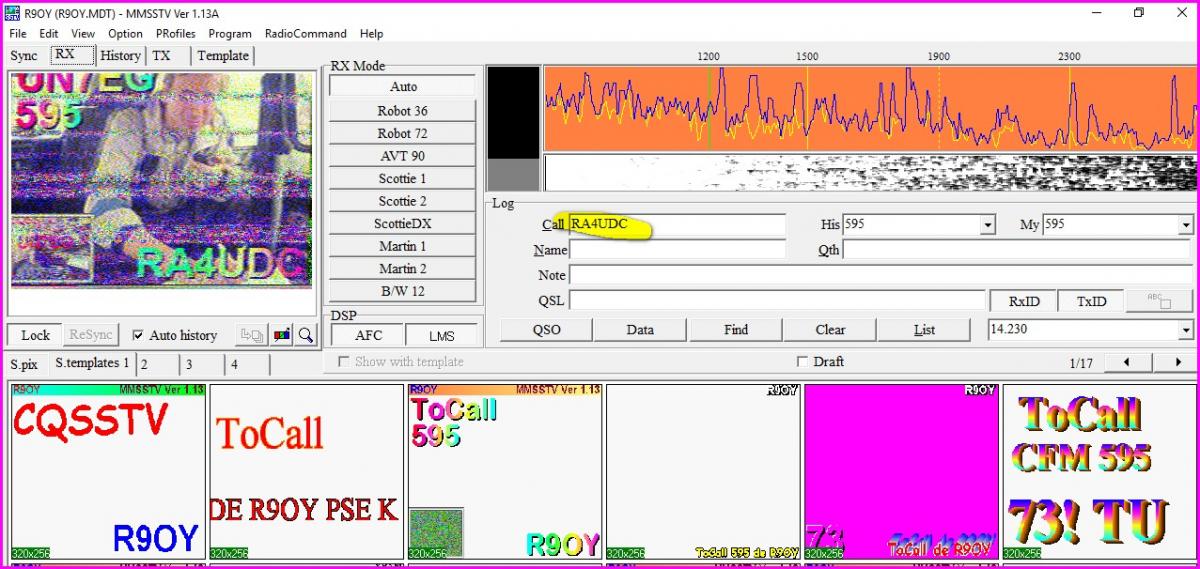
Task: Go to next template page arrow
Action: tap(1178, 362)
